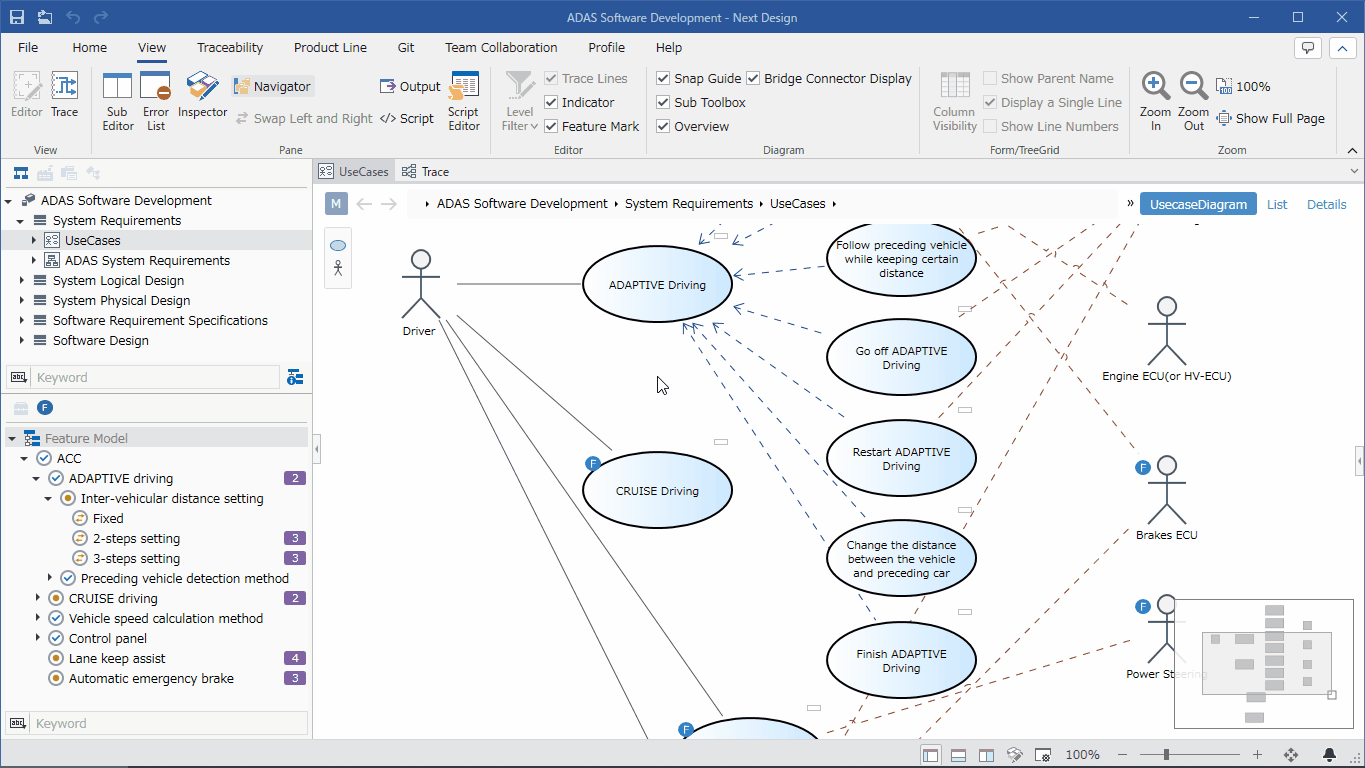Select the actor tool in toolbox
Screen dimensions: 1365x768
[338, 268]
